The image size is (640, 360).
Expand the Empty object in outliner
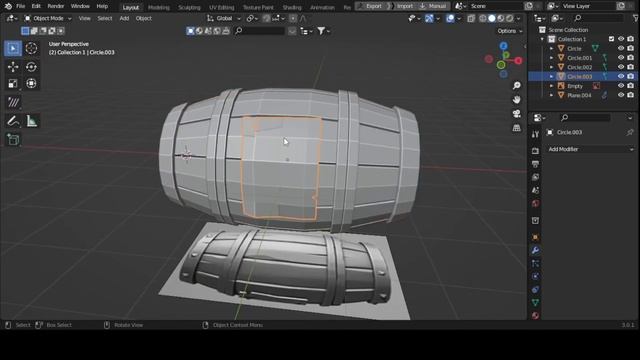pos(551,86)
